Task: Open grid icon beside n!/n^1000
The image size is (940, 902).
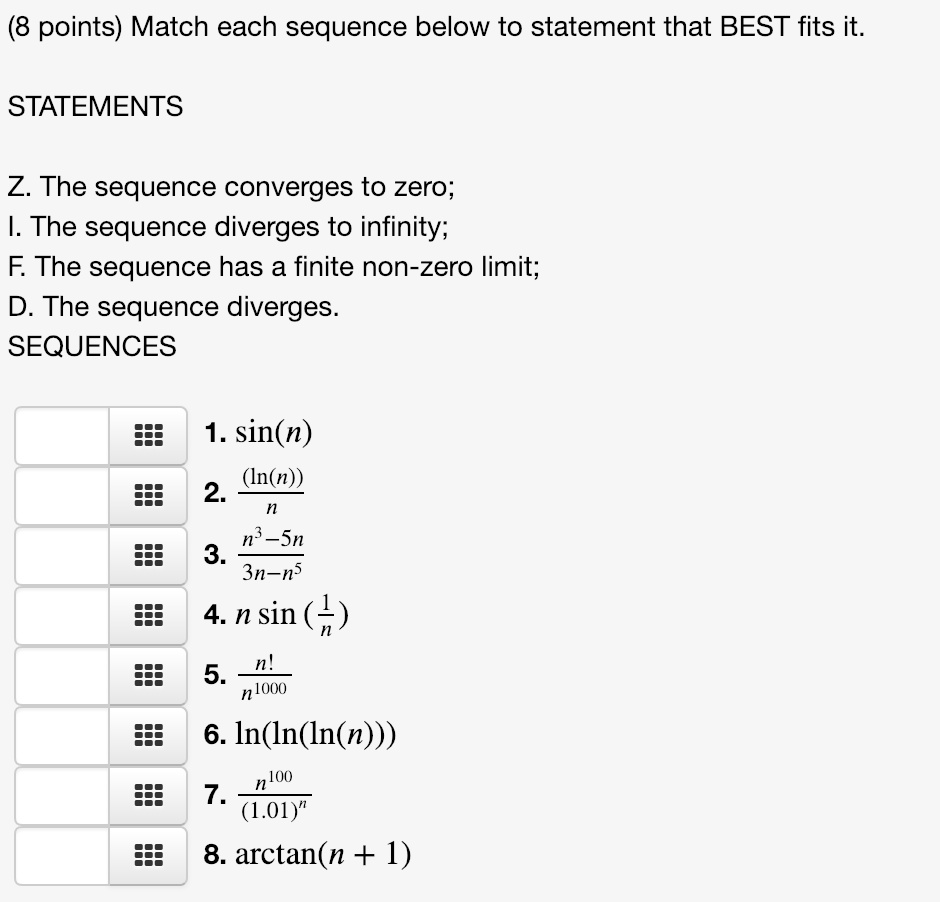Action: [147, 676]
